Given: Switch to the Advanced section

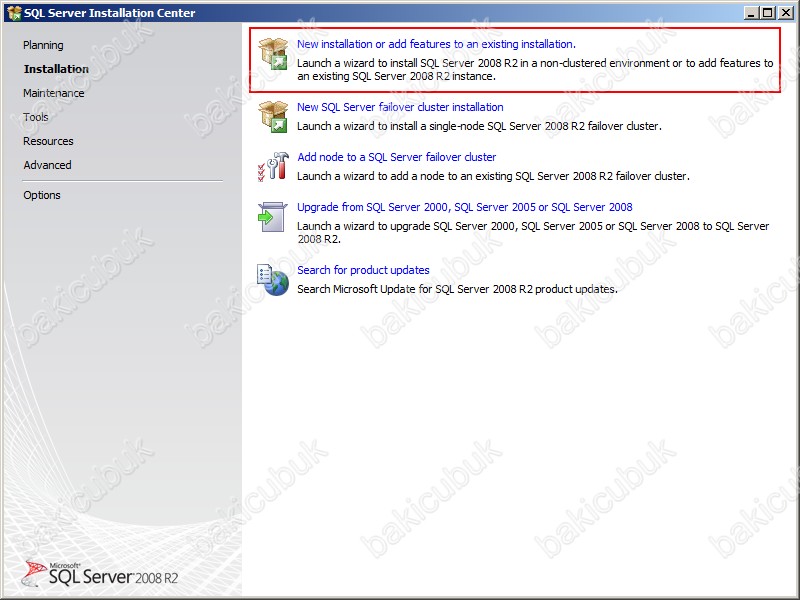Looking at the screenshot, I should (47, 165).
